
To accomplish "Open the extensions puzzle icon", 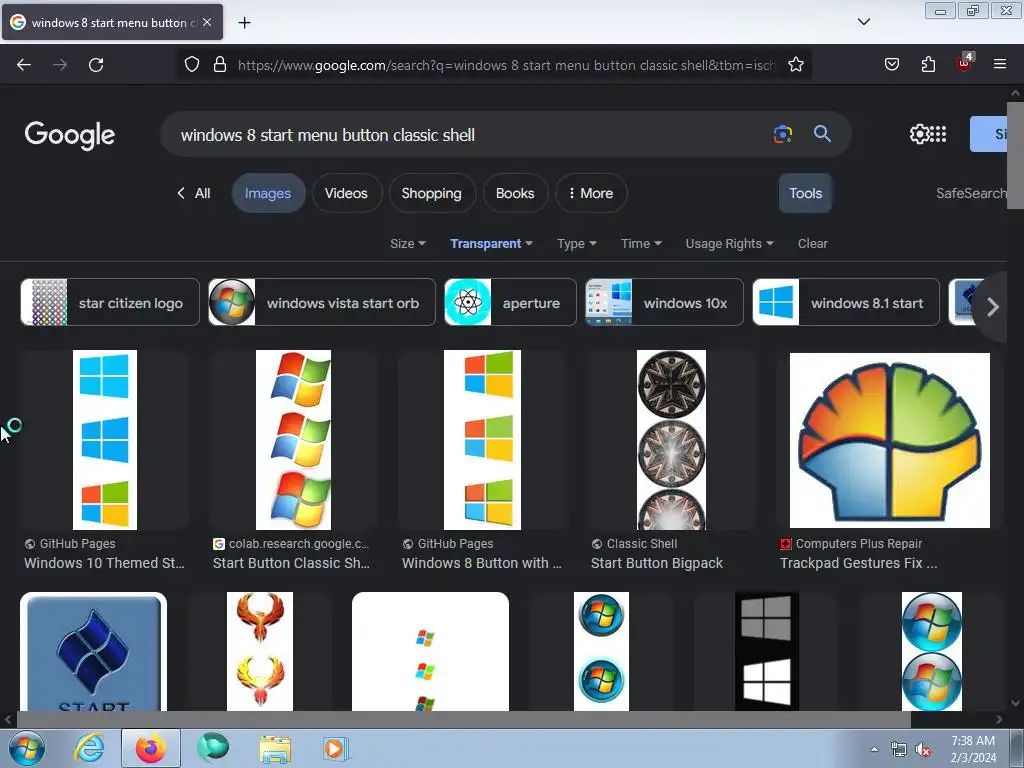I will [x=928, y=65].
